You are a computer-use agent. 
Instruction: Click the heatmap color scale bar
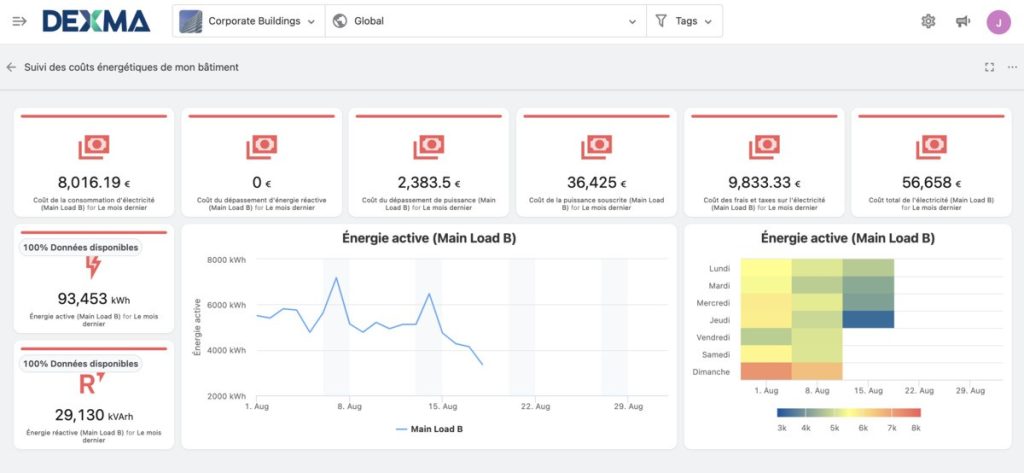click(847, 412)
